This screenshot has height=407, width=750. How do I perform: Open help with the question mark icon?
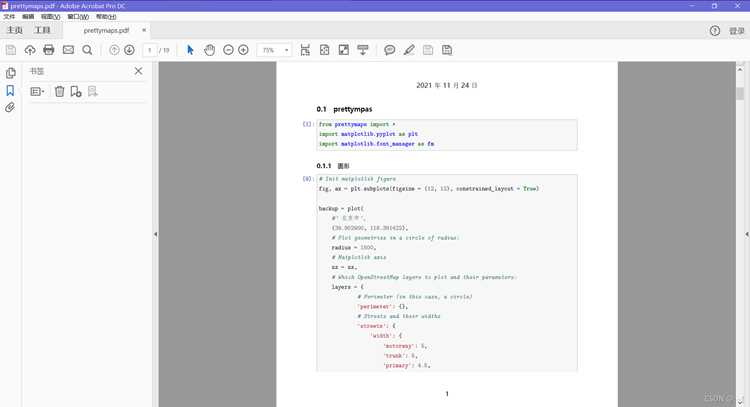click(715, 31)
